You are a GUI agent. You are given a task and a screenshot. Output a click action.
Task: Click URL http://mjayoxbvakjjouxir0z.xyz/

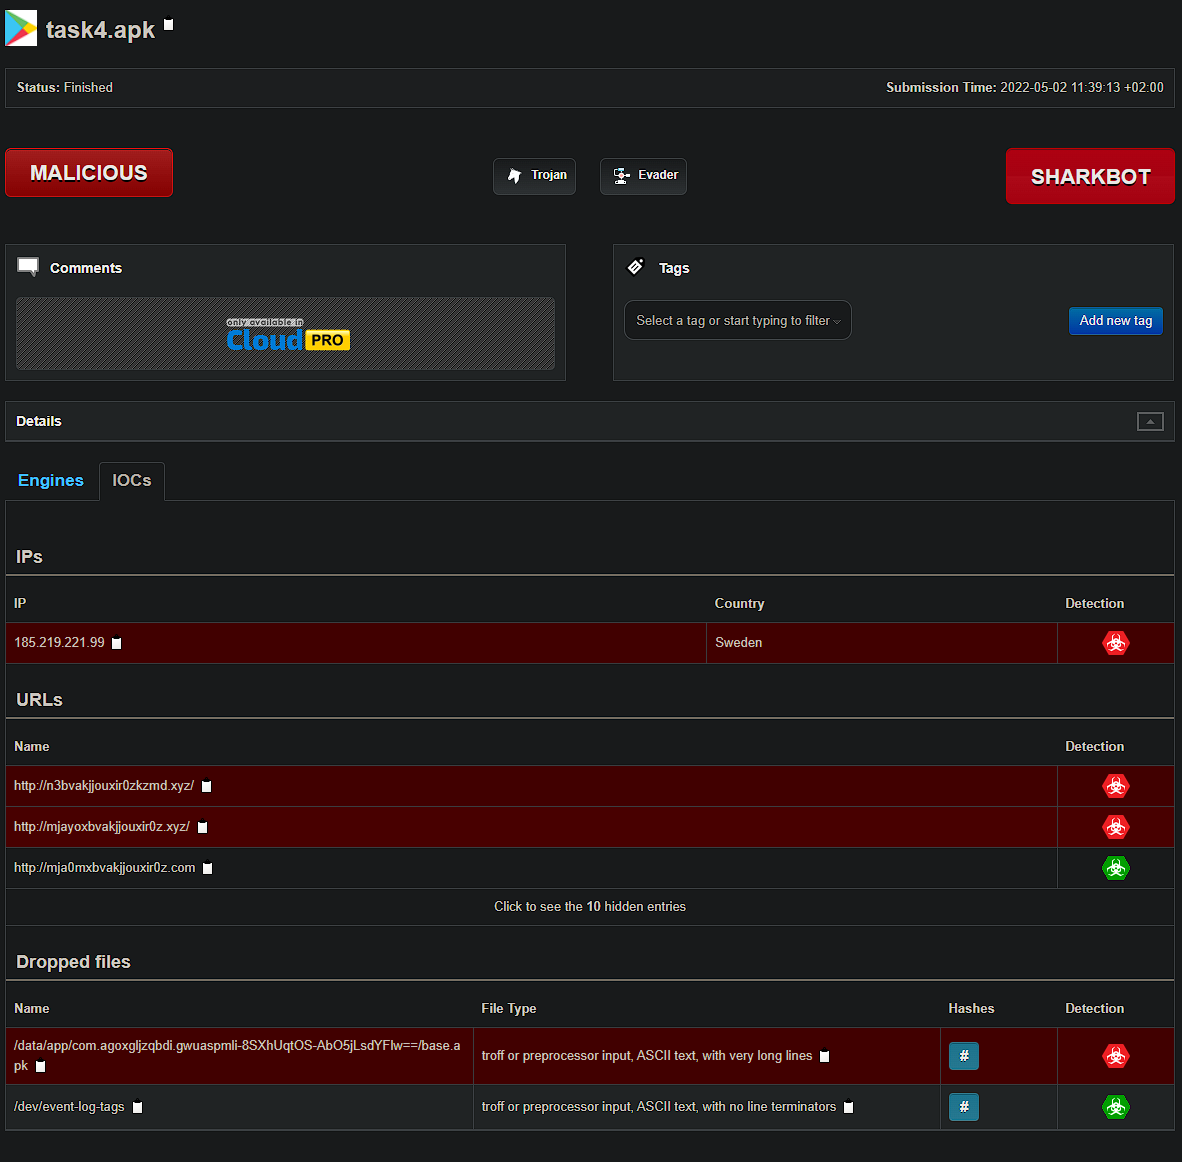[x=102, y=826]
